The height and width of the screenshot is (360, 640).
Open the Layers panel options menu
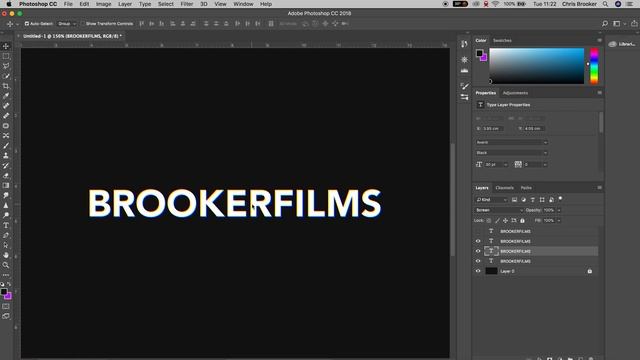click(599, 188)
